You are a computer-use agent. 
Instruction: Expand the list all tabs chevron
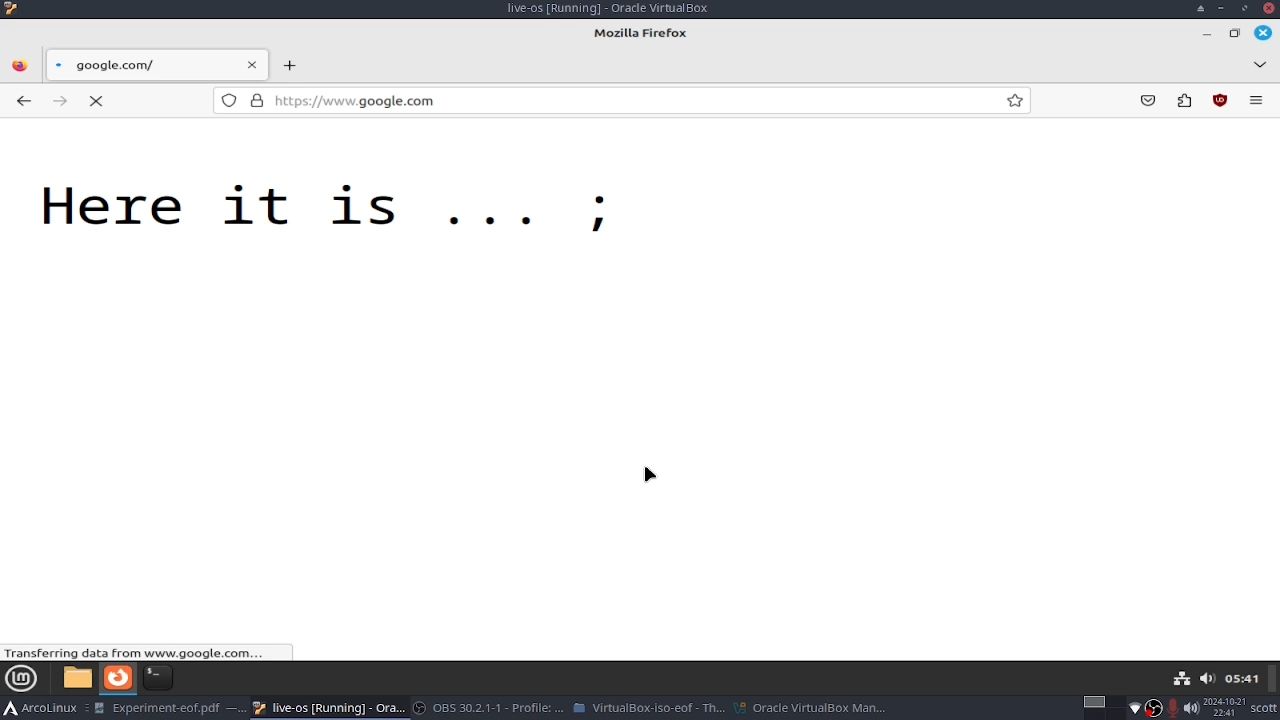[1259, 65]
